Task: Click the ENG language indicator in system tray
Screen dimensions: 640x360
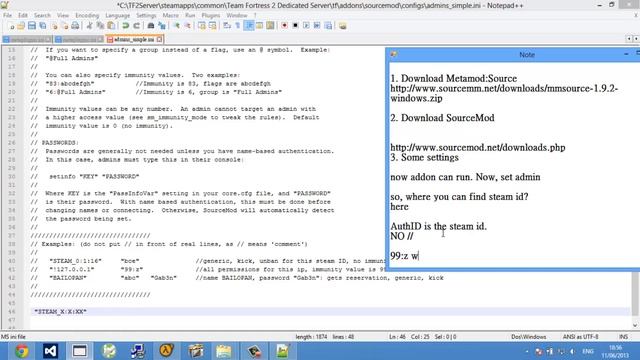Action: pyautogui.click(x=588, y=351)
